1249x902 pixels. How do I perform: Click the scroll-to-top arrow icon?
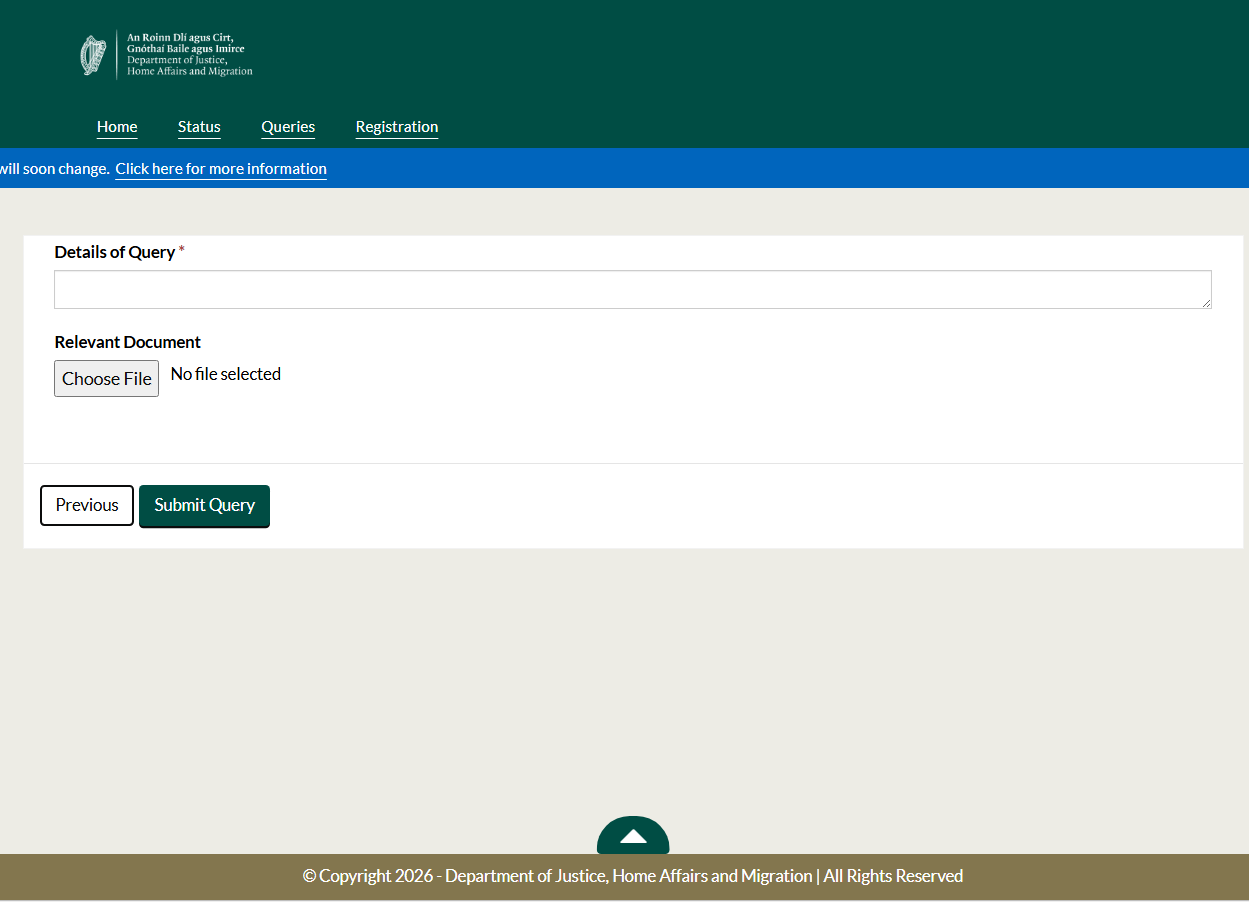coord(633,837)
